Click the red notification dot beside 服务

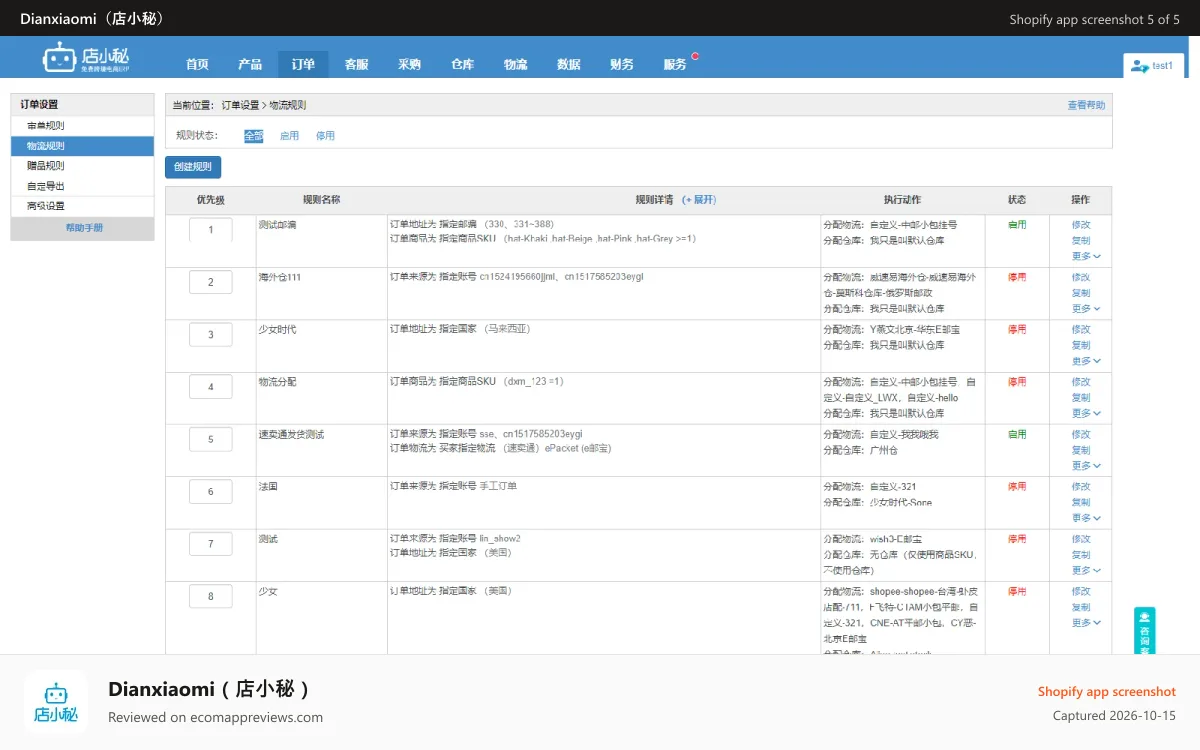[695, 56]
